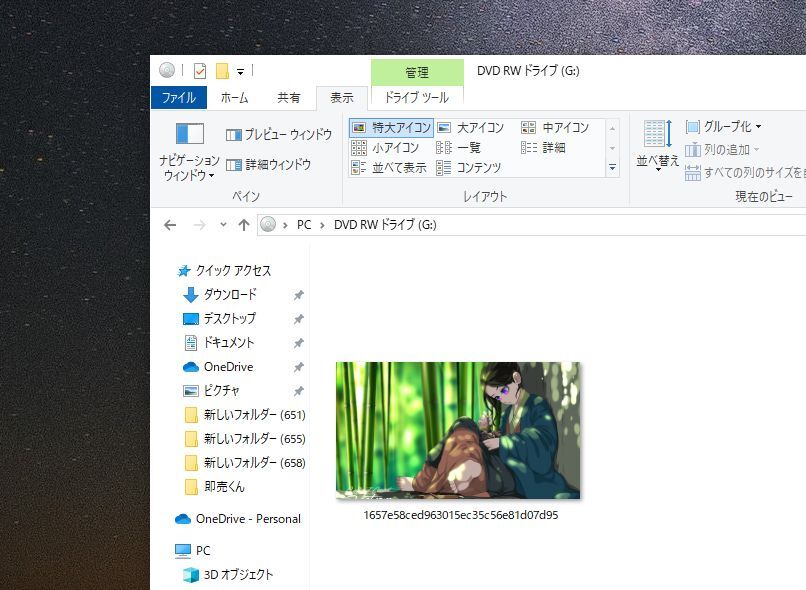Click the pin icon next to ダウンロード
Image resolution: width=806 pixels, height=590 pixels.
pos(298,295)
